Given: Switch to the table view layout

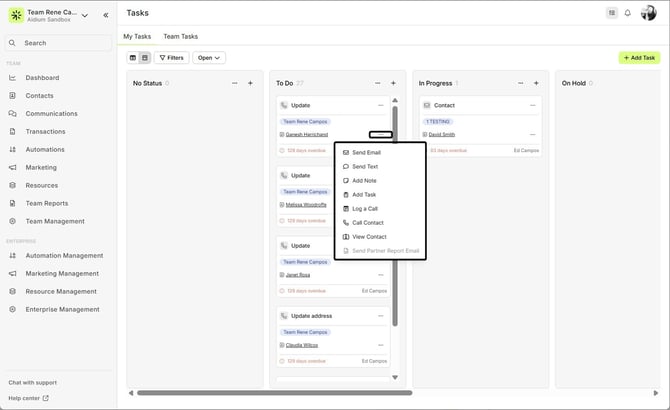Looking at the screenshot, I should point(133,58).
